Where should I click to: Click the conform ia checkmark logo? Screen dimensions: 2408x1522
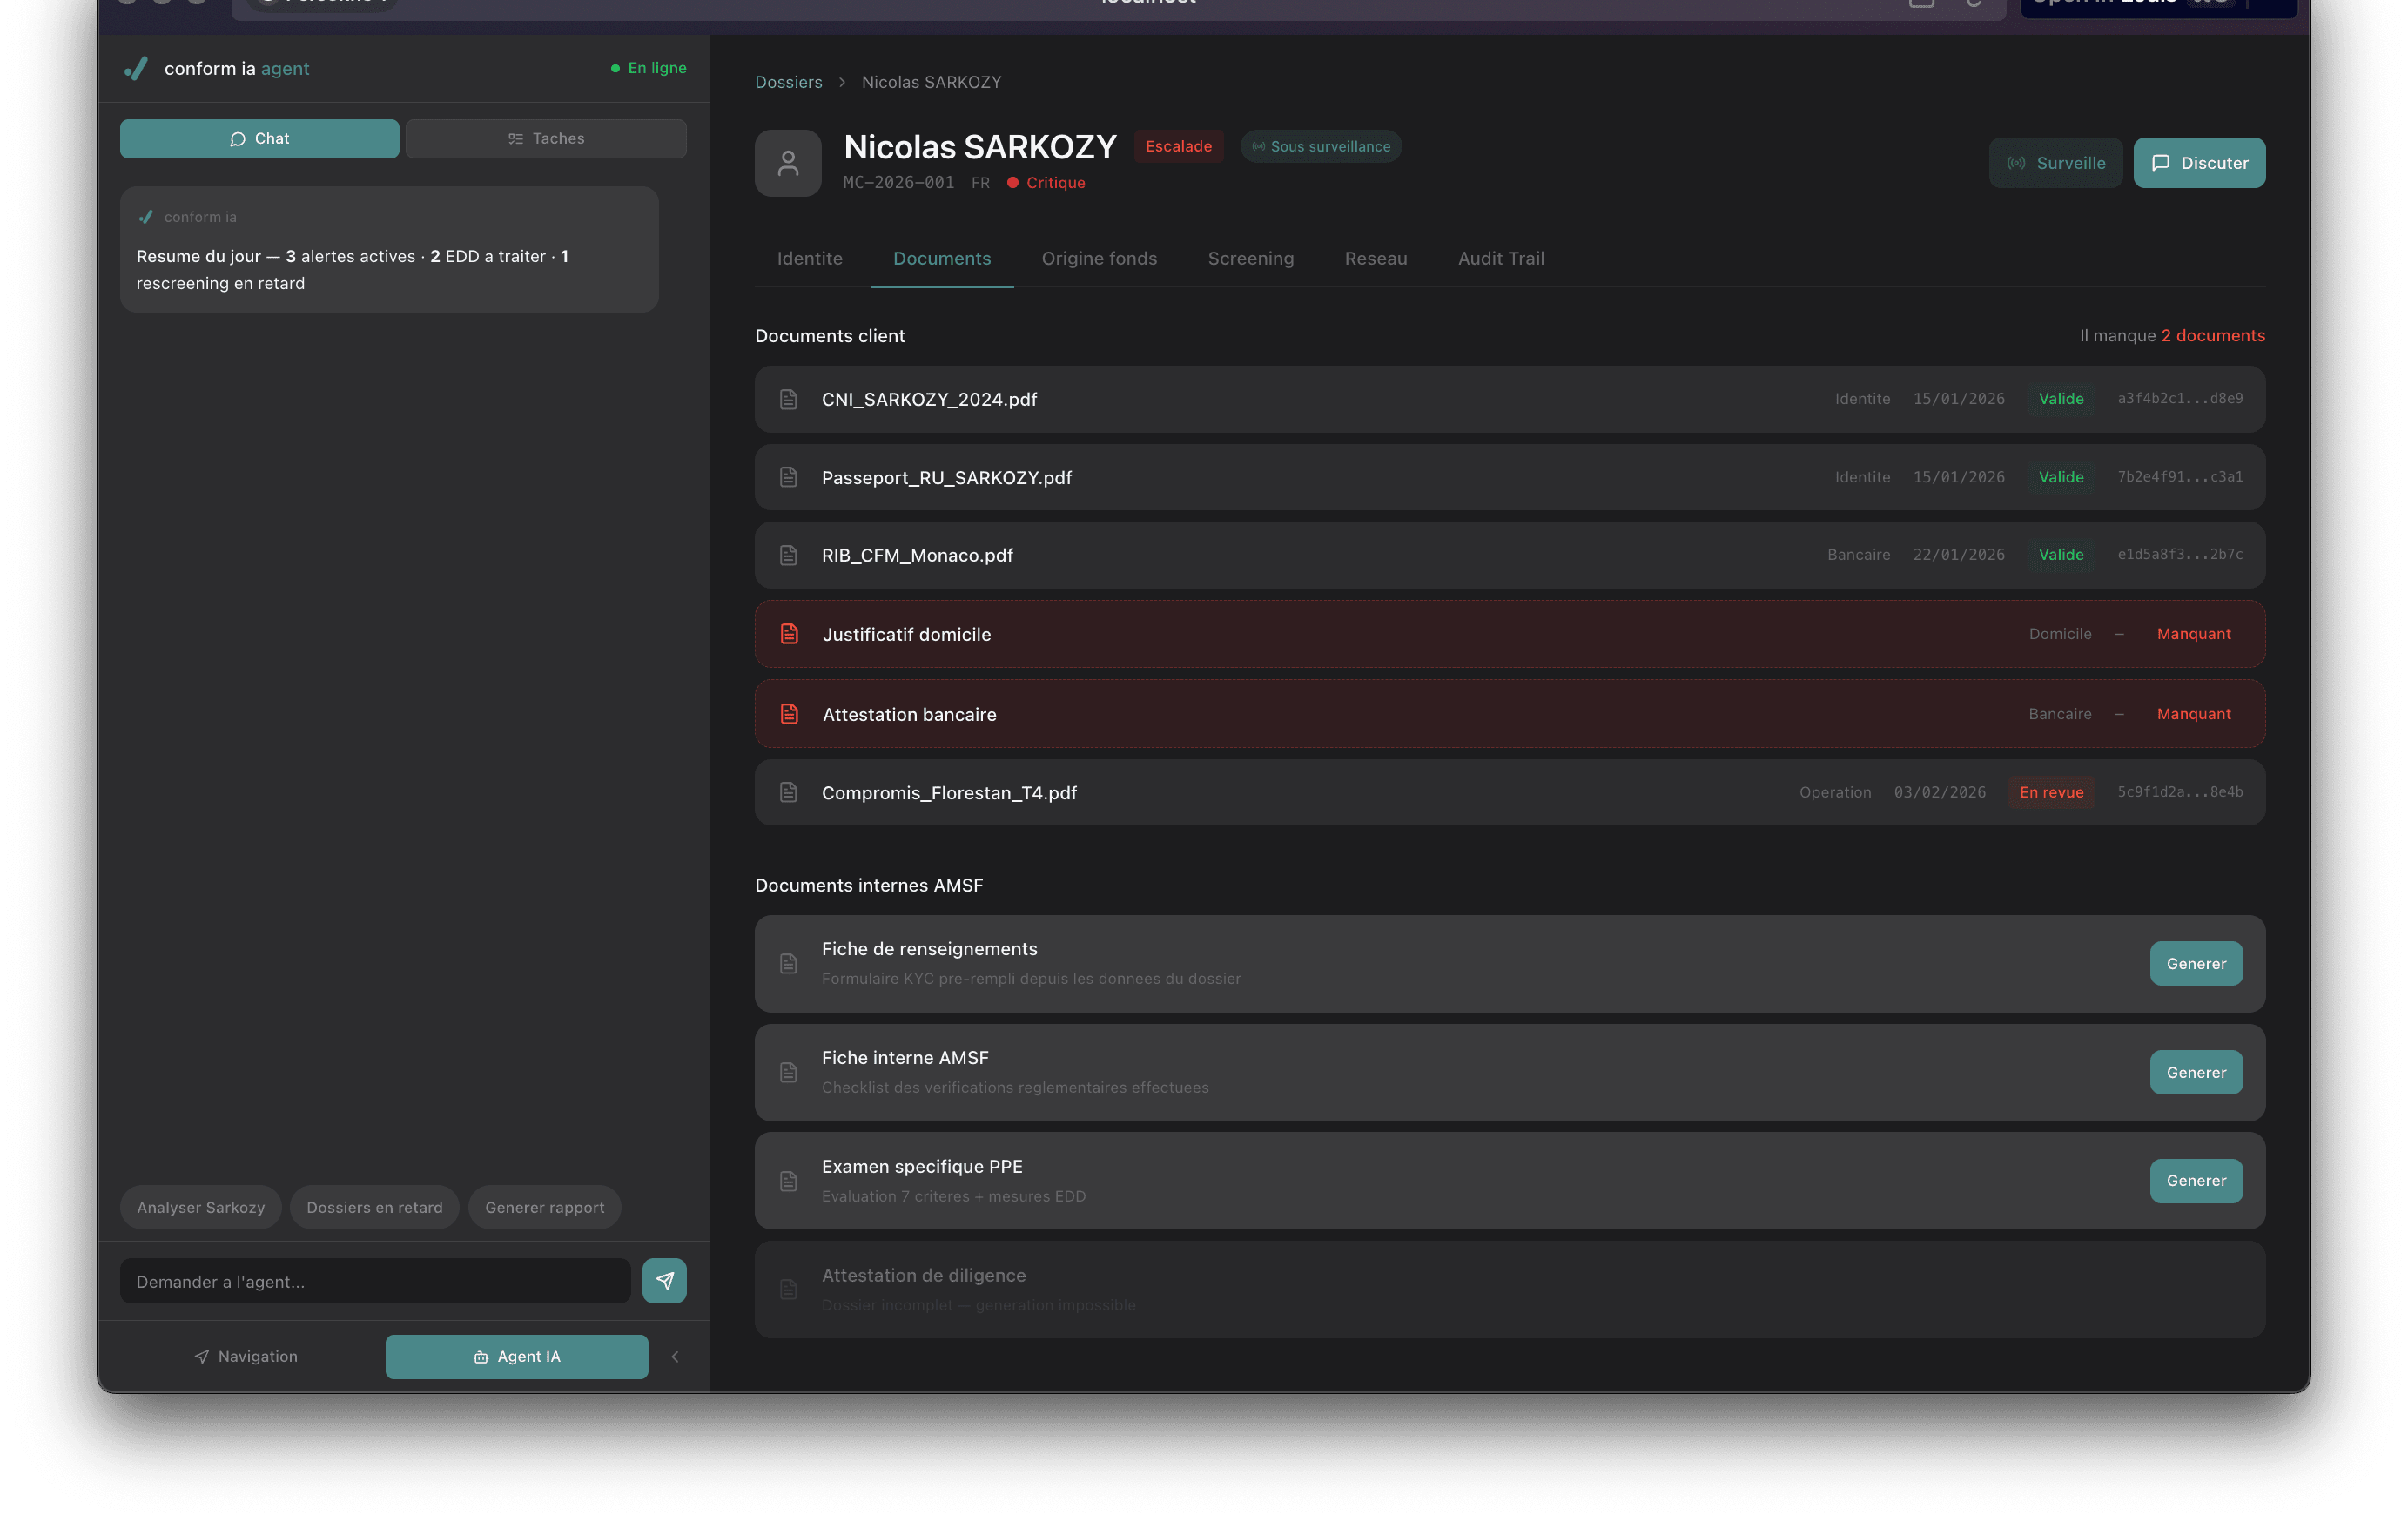[x=136, y=68]
